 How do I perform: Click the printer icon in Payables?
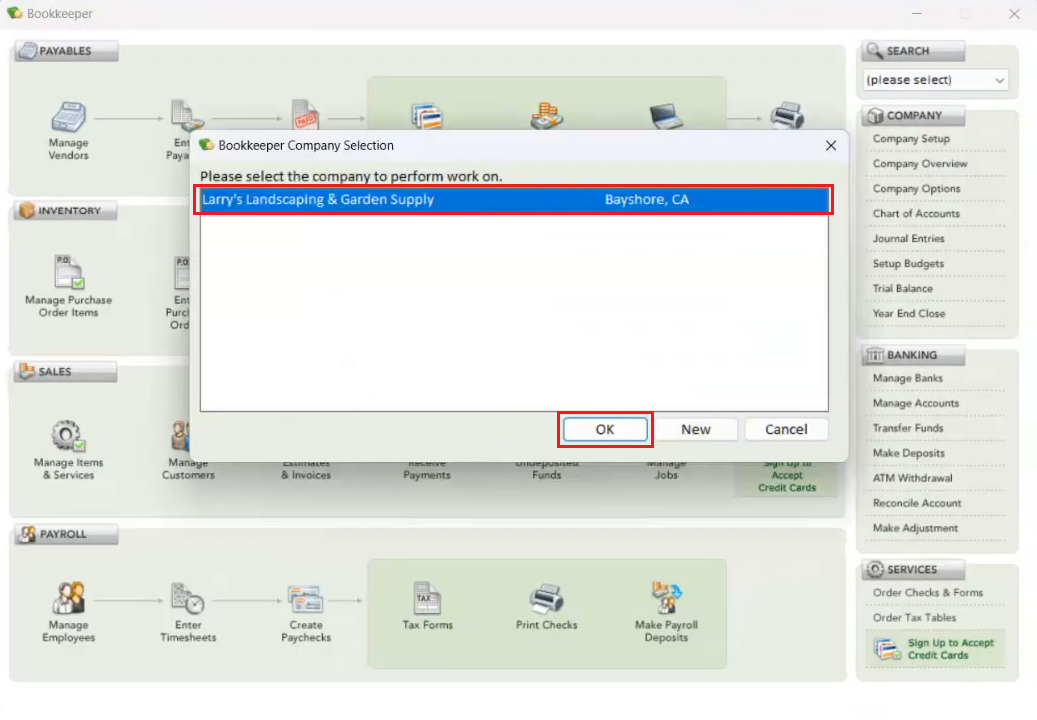787,115
